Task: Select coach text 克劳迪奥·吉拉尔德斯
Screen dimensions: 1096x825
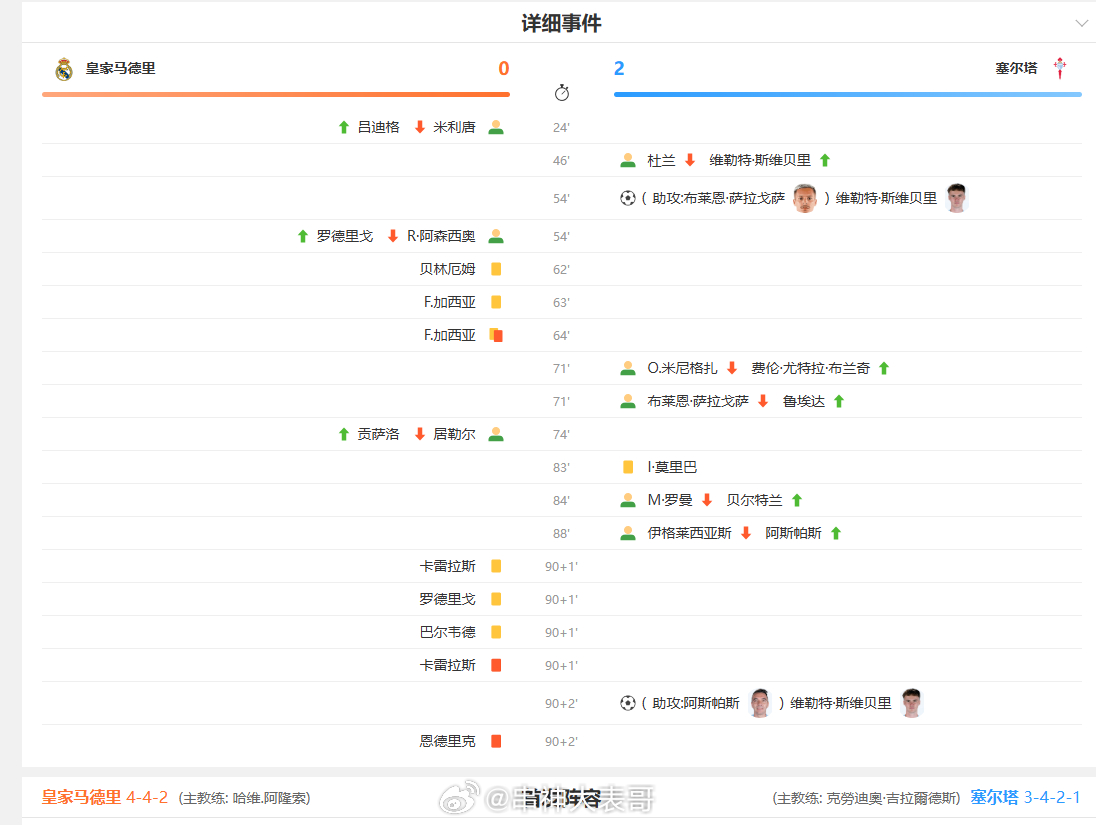Action: pos(890,798)
